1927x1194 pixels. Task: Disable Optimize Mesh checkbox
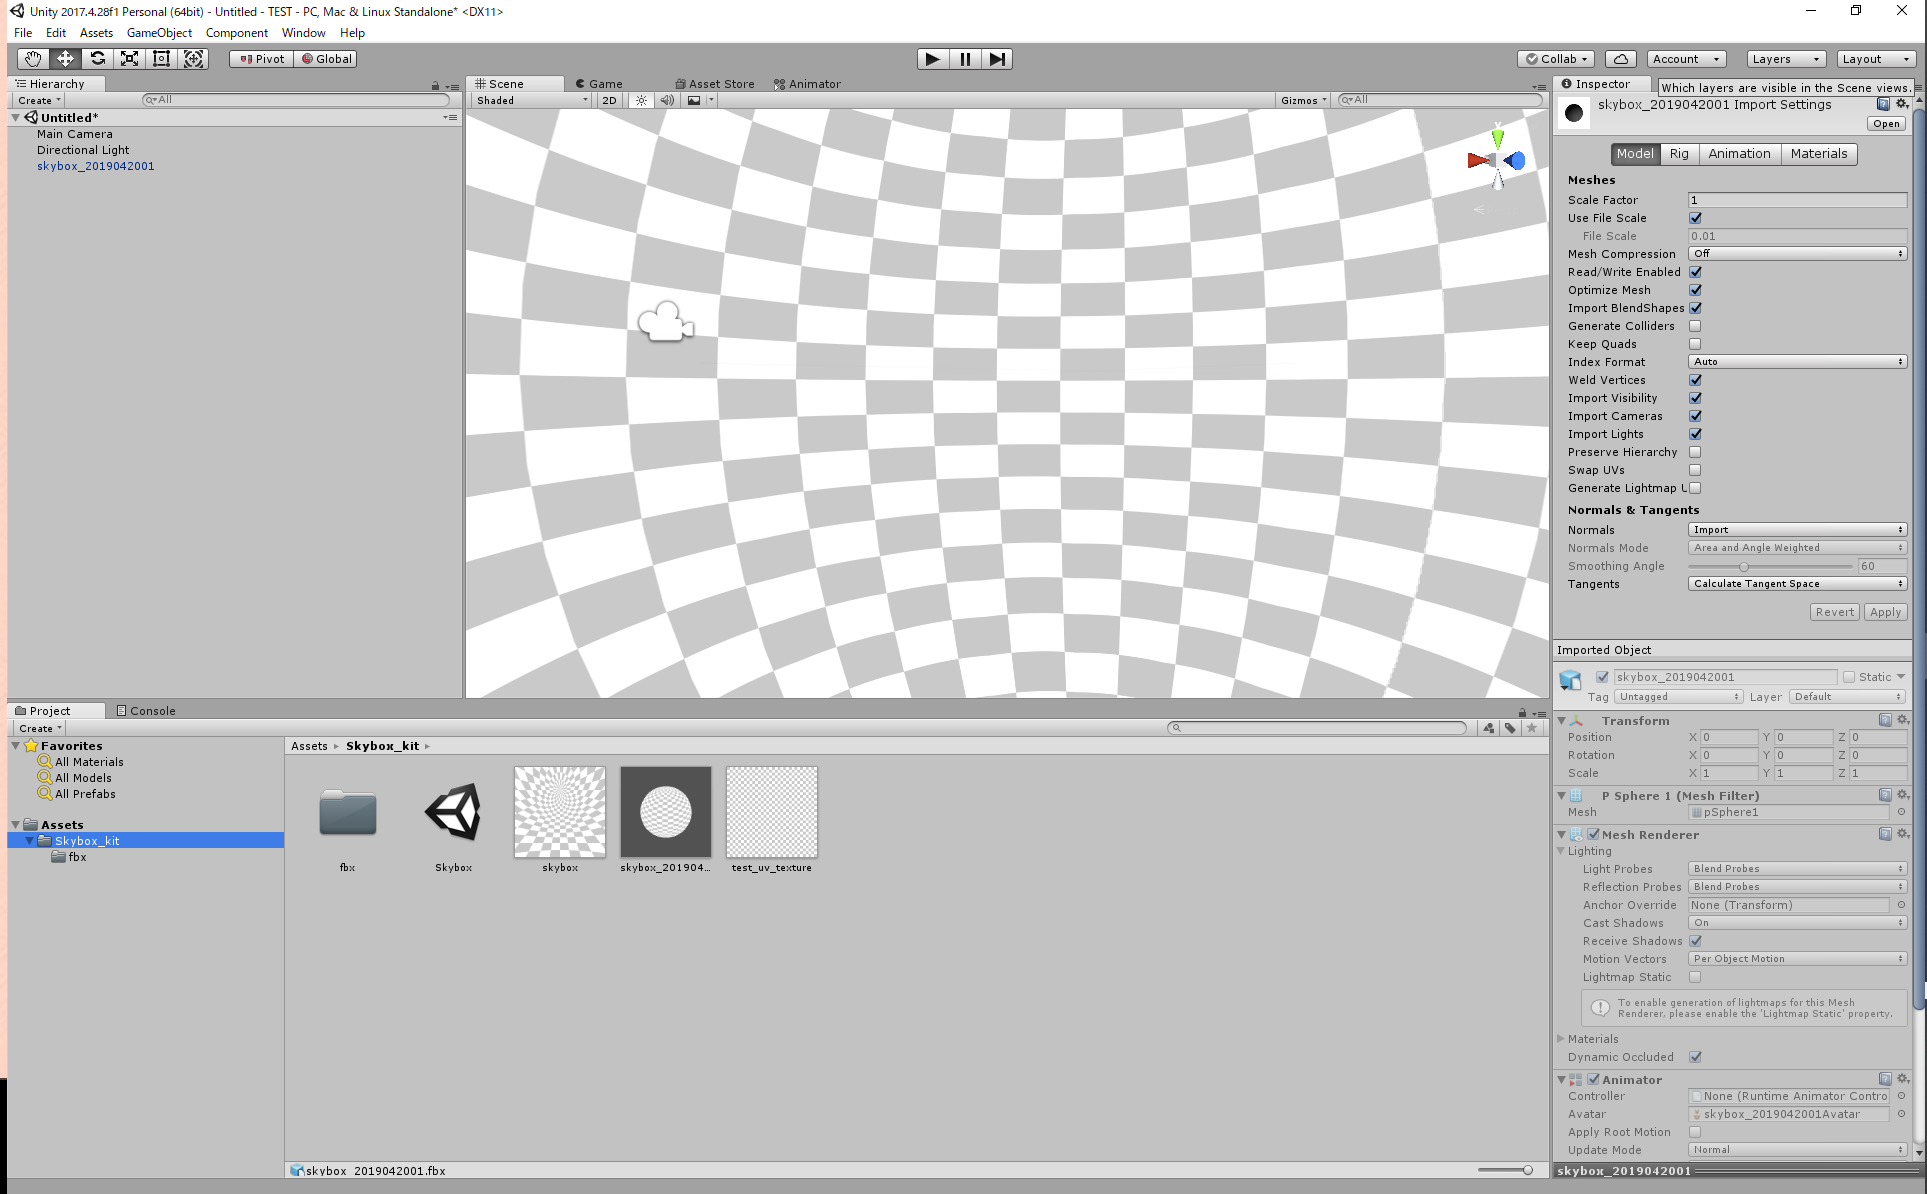coord(1695,290)
